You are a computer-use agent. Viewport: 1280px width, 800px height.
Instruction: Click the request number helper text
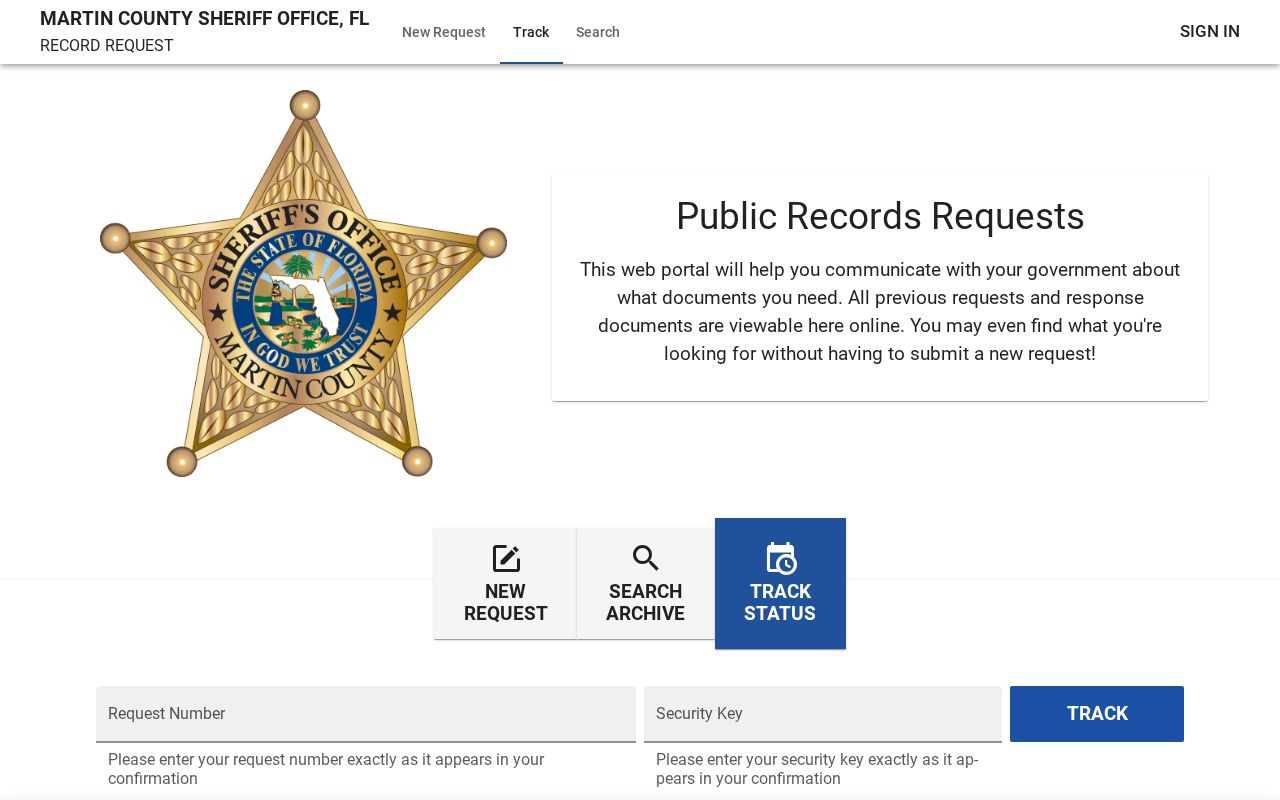click(x=326, y=769)
